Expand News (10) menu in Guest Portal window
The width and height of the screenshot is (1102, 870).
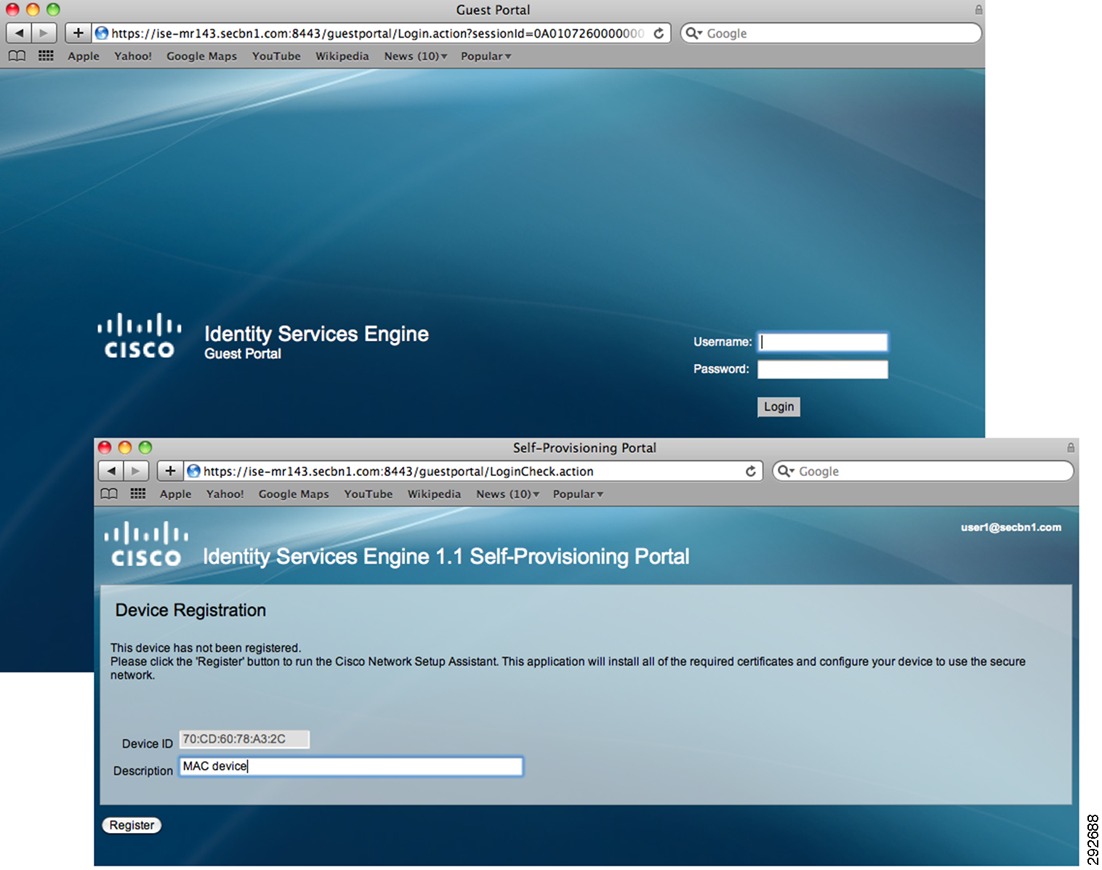click(x=415, y=56)
